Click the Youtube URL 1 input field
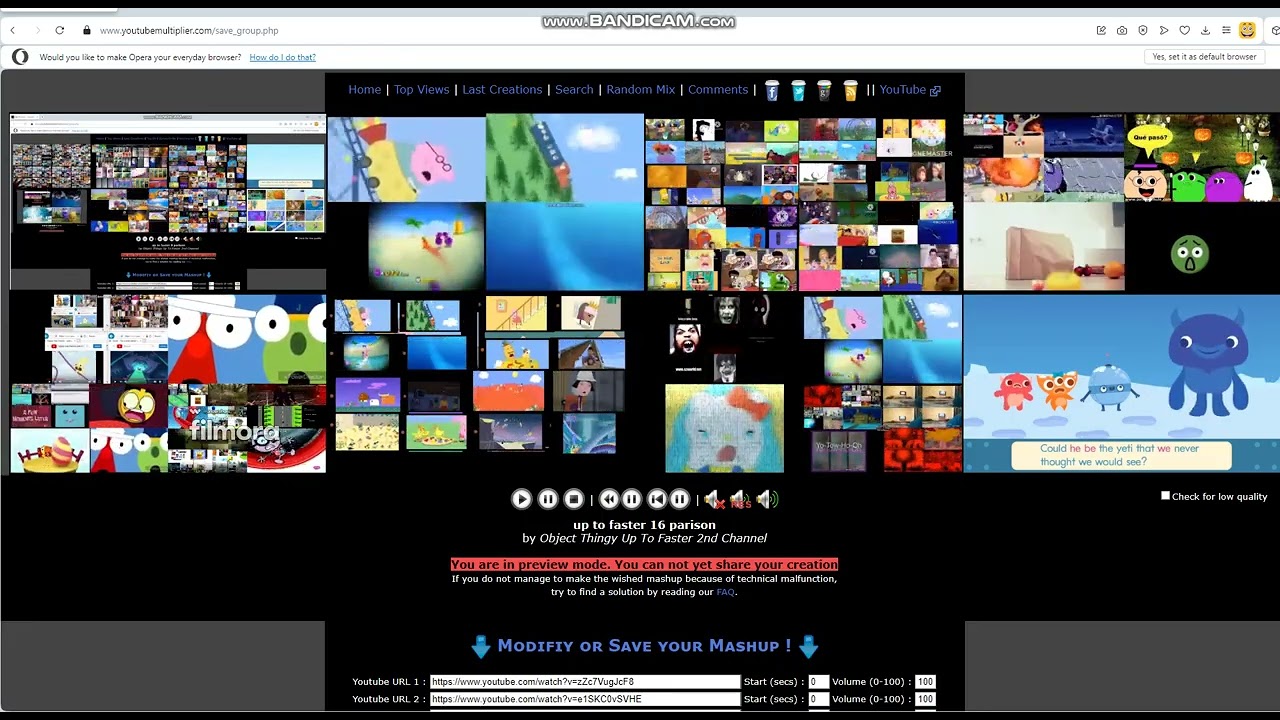 tap(585, 682)
